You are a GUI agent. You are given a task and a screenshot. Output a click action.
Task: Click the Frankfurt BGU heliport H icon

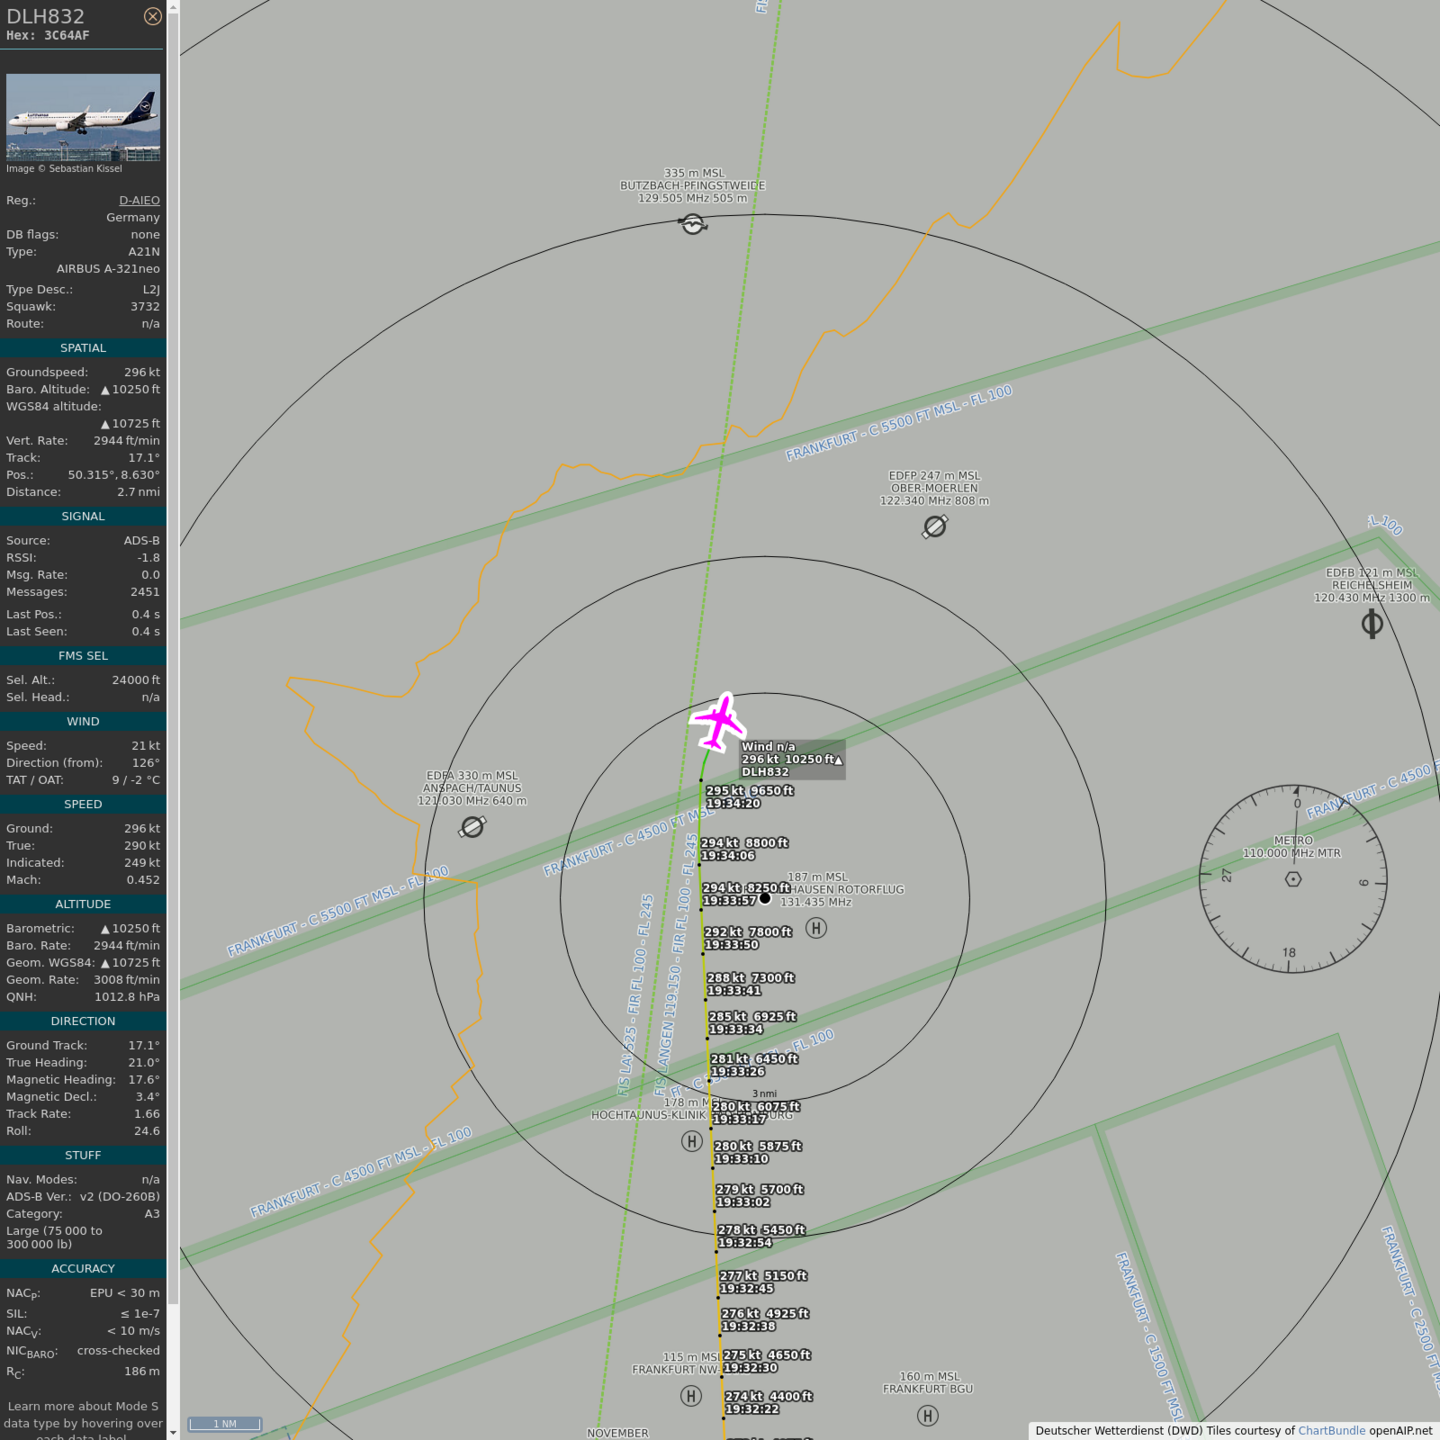(x=927, y=1415)
